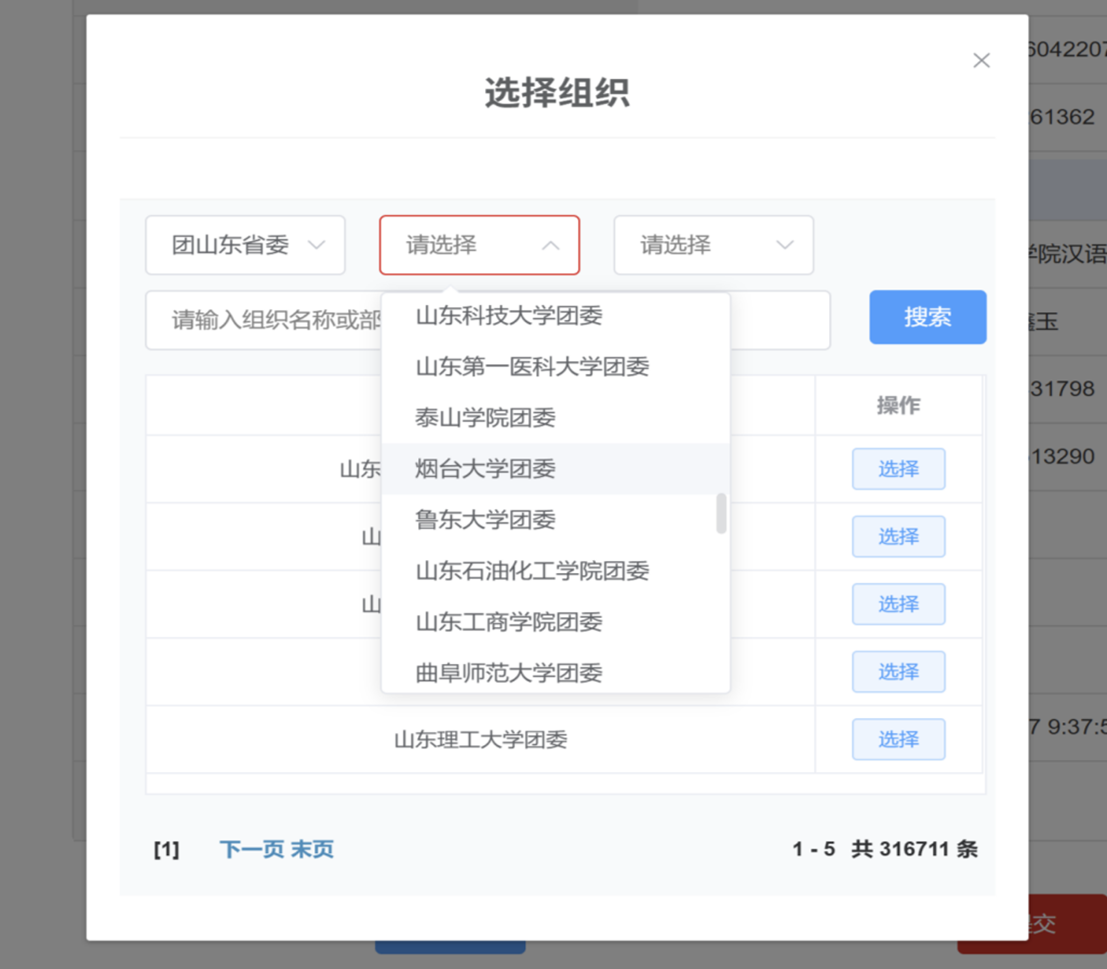Click current page number [1]
Image resolution: width=1107 pixels, height=969 pixels.
point(166,850)
